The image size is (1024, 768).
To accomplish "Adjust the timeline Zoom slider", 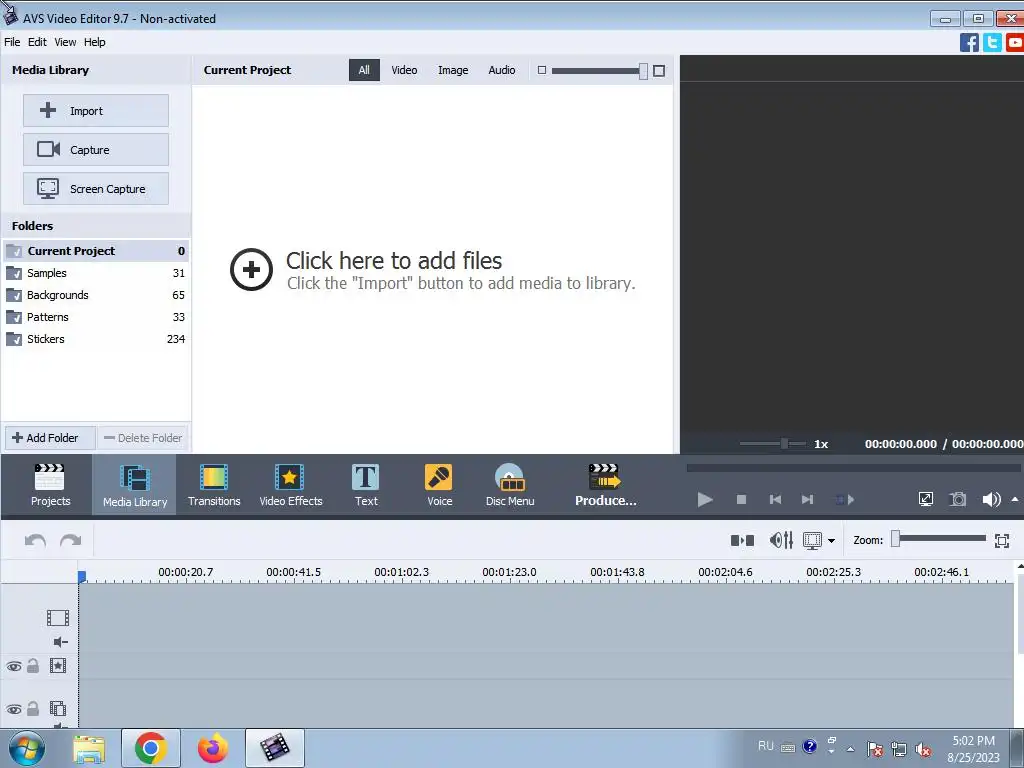I will point(896,539).
